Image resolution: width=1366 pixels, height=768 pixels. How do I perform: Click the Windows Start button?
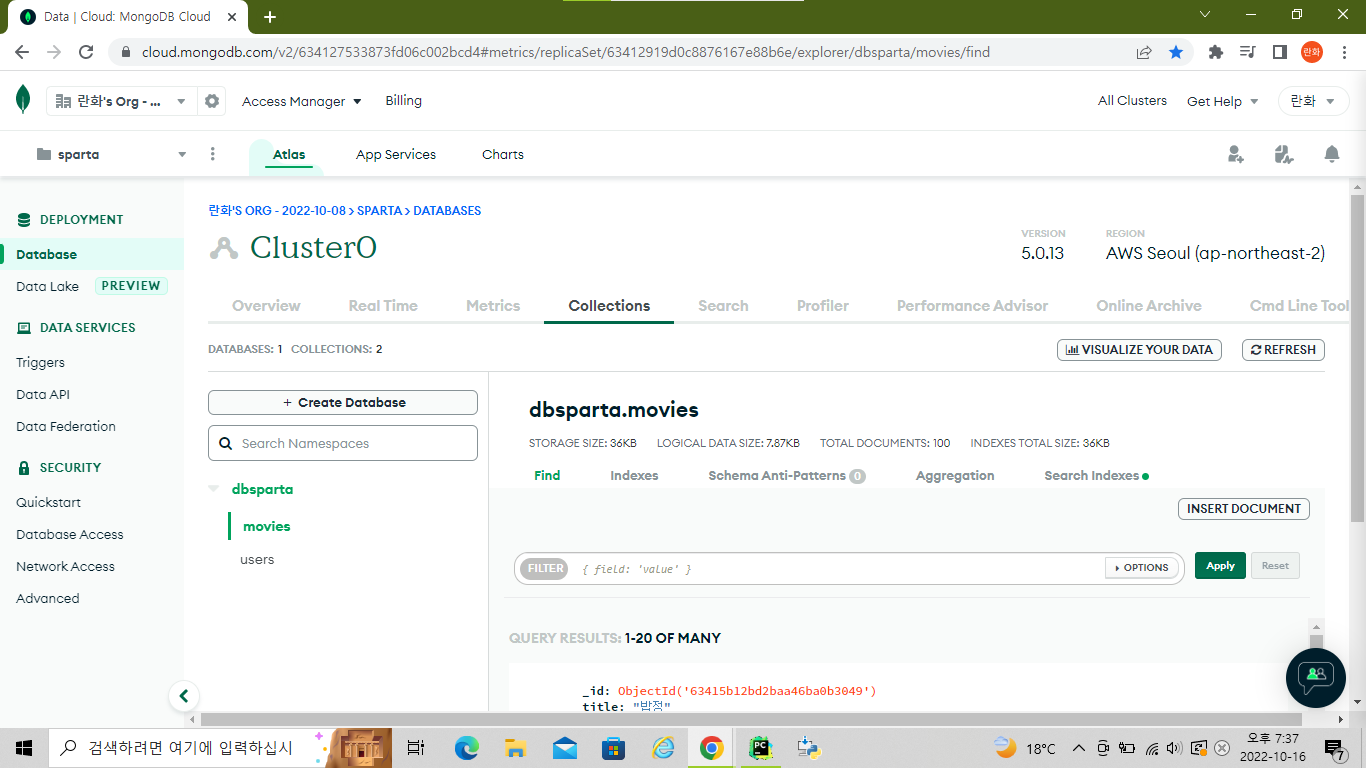(x=24, y=747)
